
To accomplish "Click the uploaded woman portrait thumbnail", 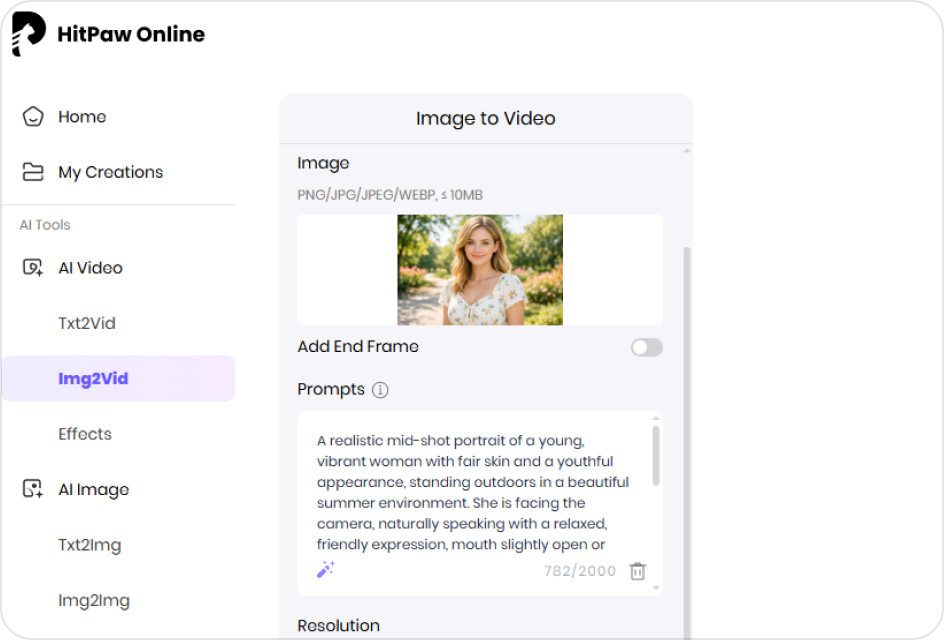I will coord(480,270).
